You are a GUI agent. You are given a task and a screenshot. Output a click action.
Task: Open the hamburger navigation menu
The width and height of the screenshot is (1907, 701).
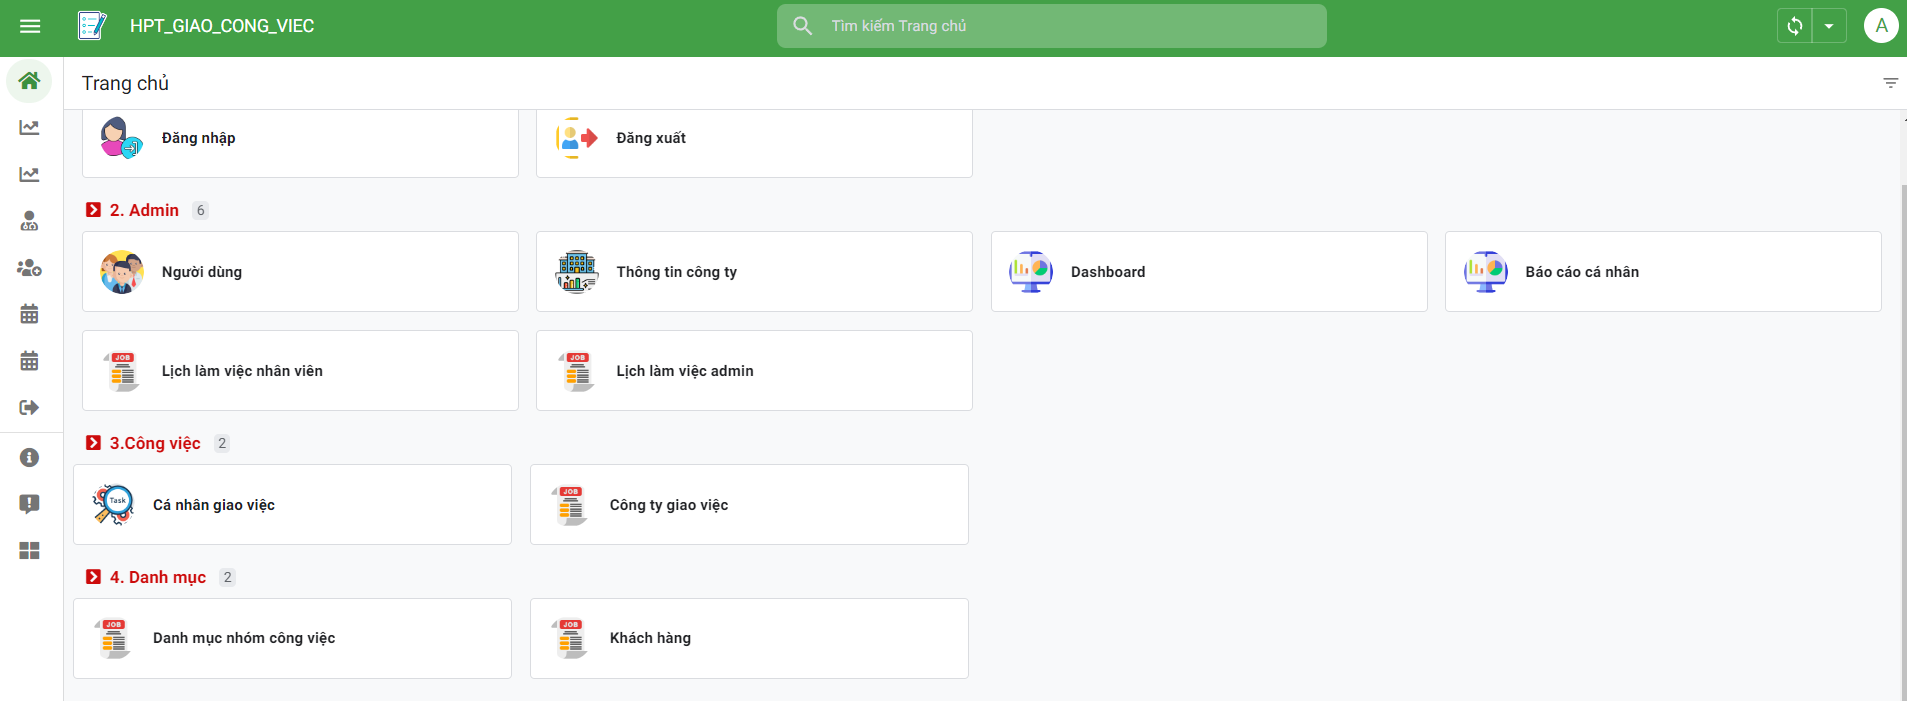pos(30,26)
